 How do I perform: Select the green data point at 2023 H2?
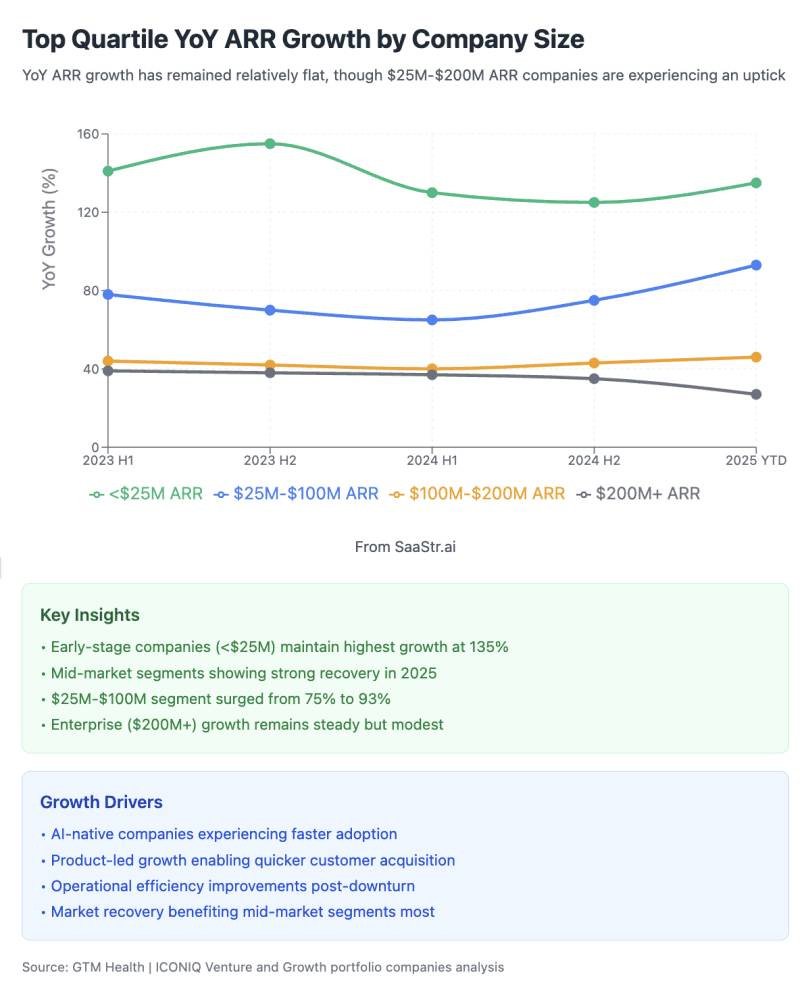pyautogui.click(x=270, y=144)
